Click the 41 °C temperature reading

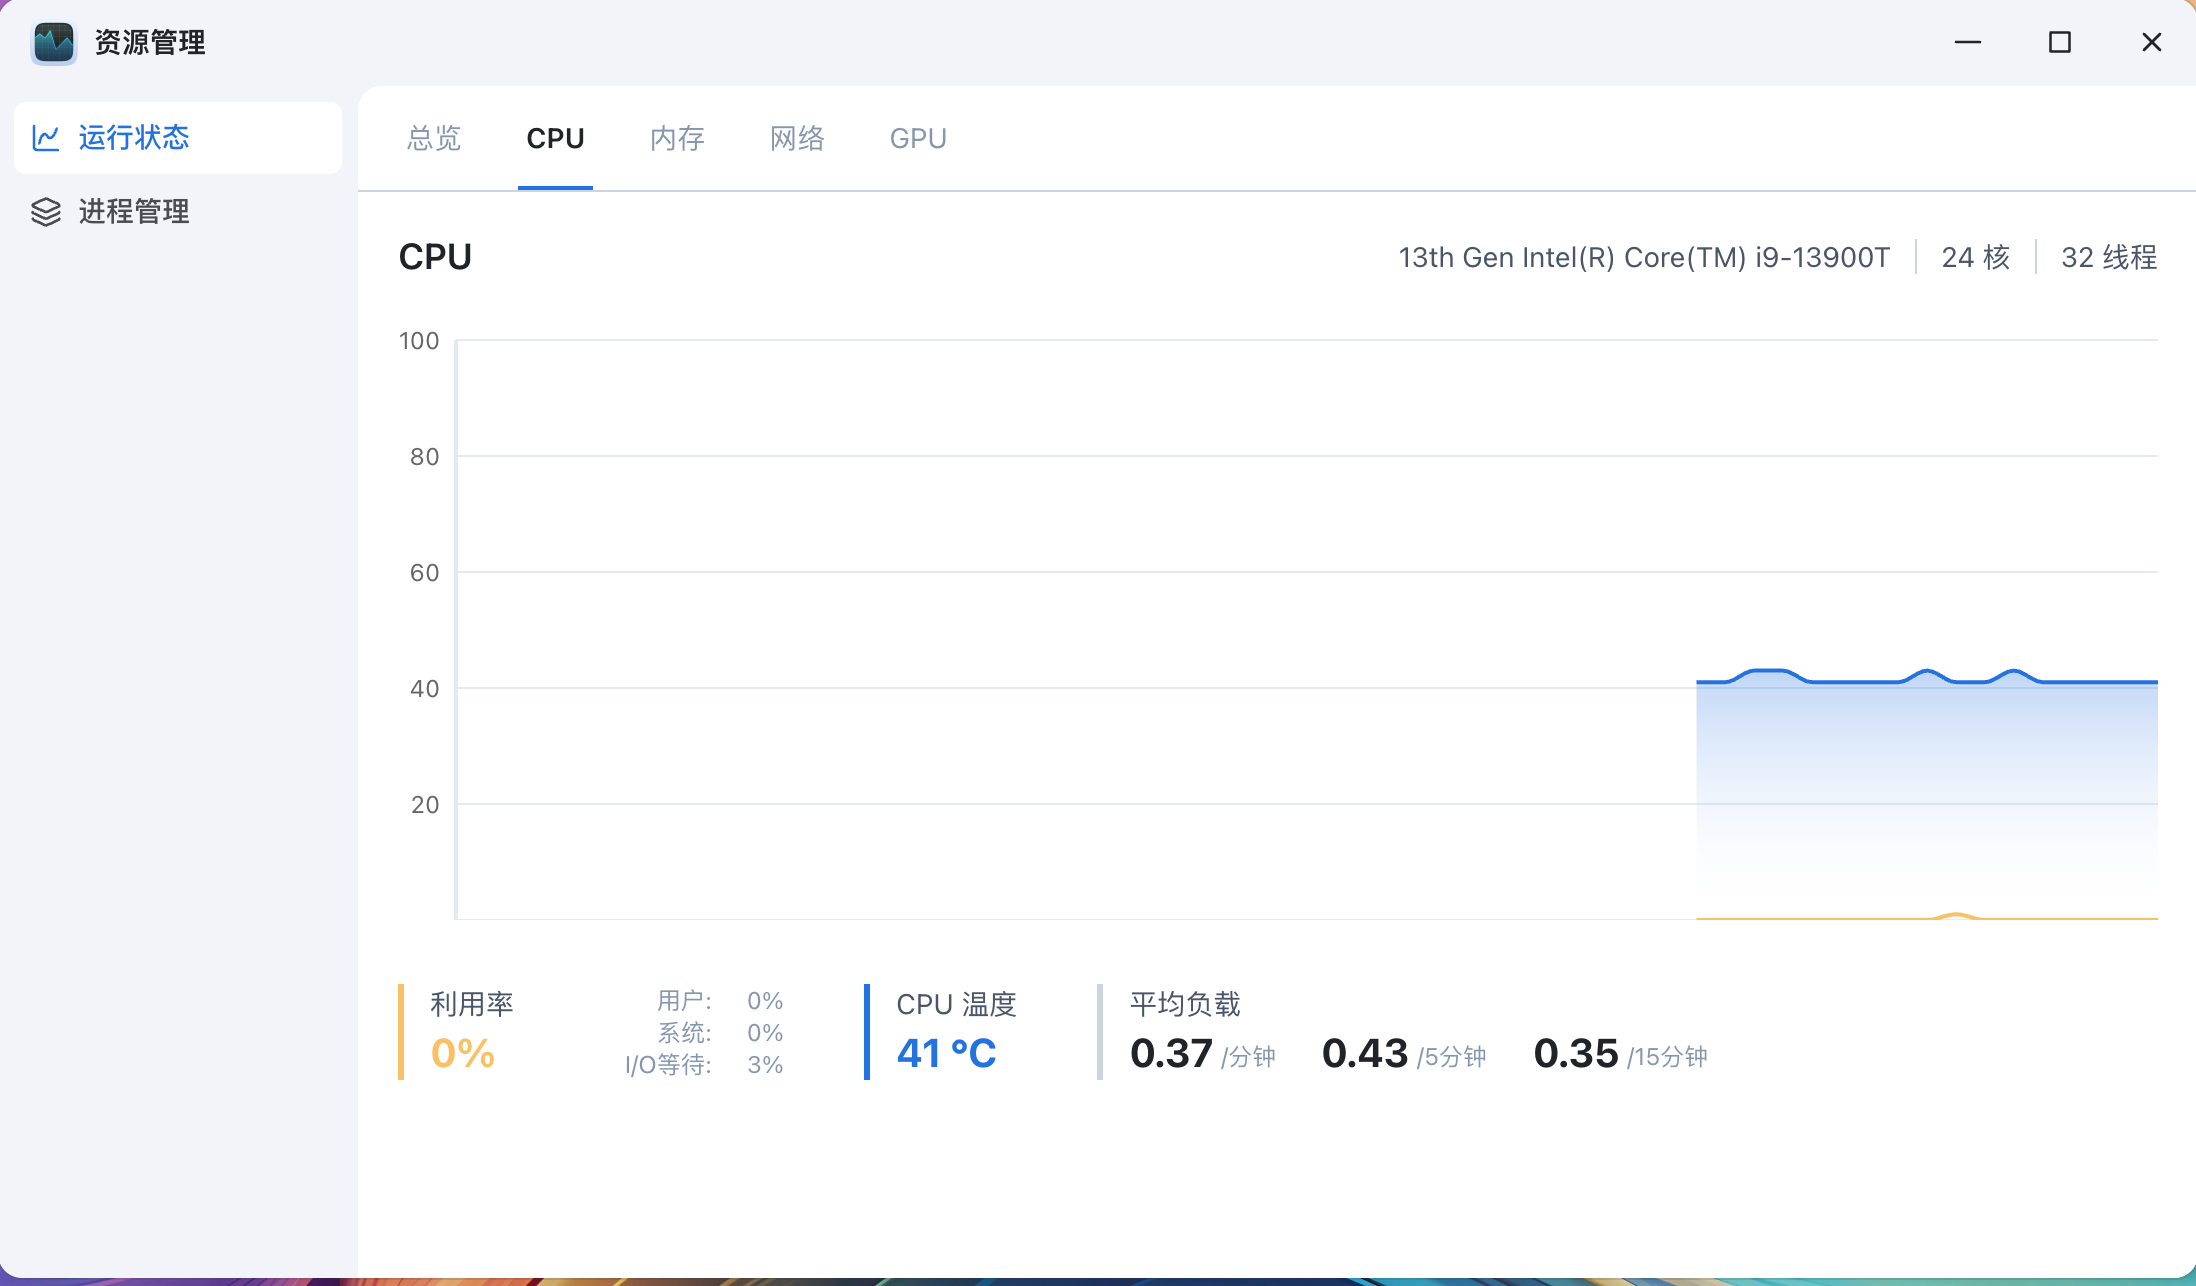tap(946, 1053)
